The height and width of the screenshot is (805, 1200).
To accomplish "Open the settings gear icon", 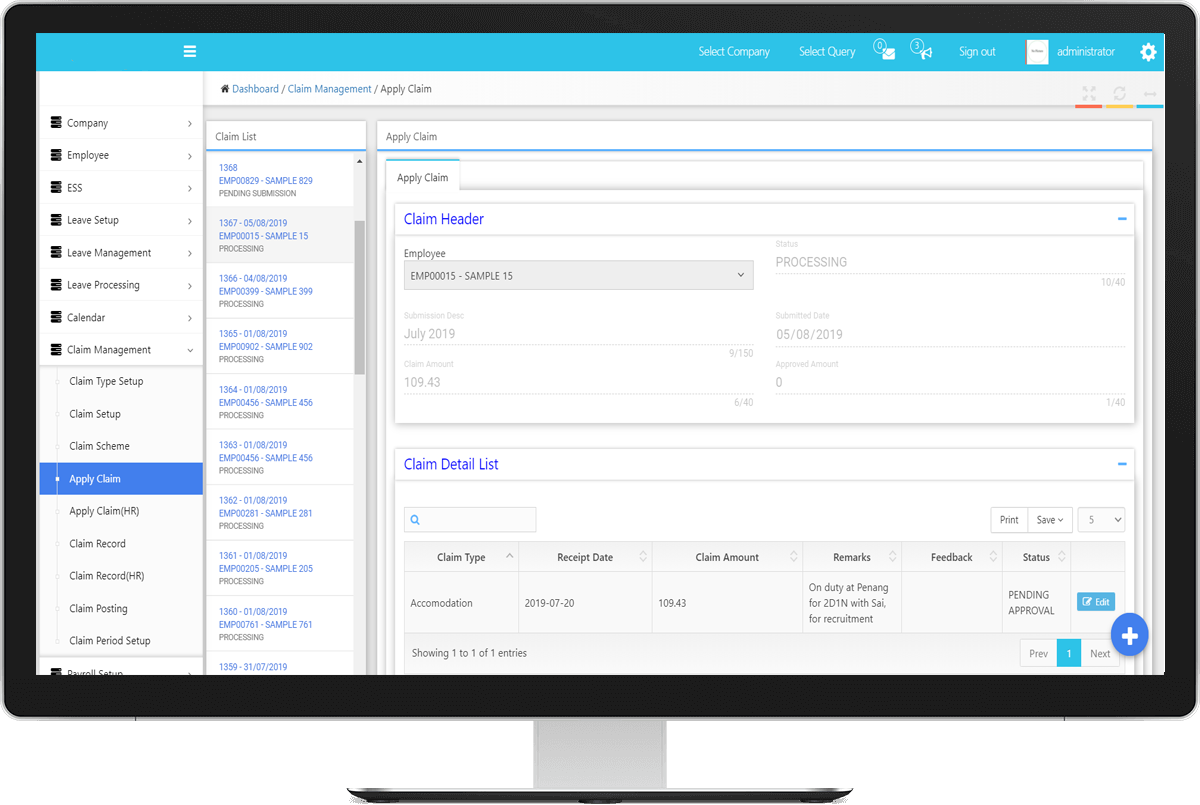I will point(1148,52).
